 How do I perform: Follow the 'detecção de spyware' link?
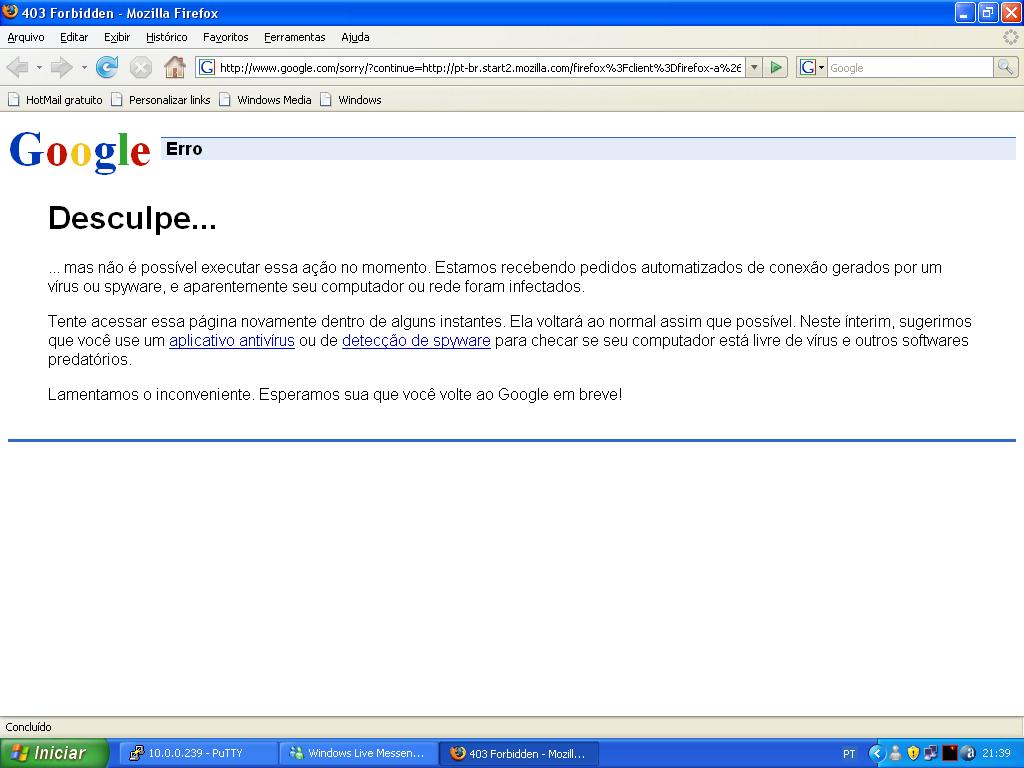(416, 340)
